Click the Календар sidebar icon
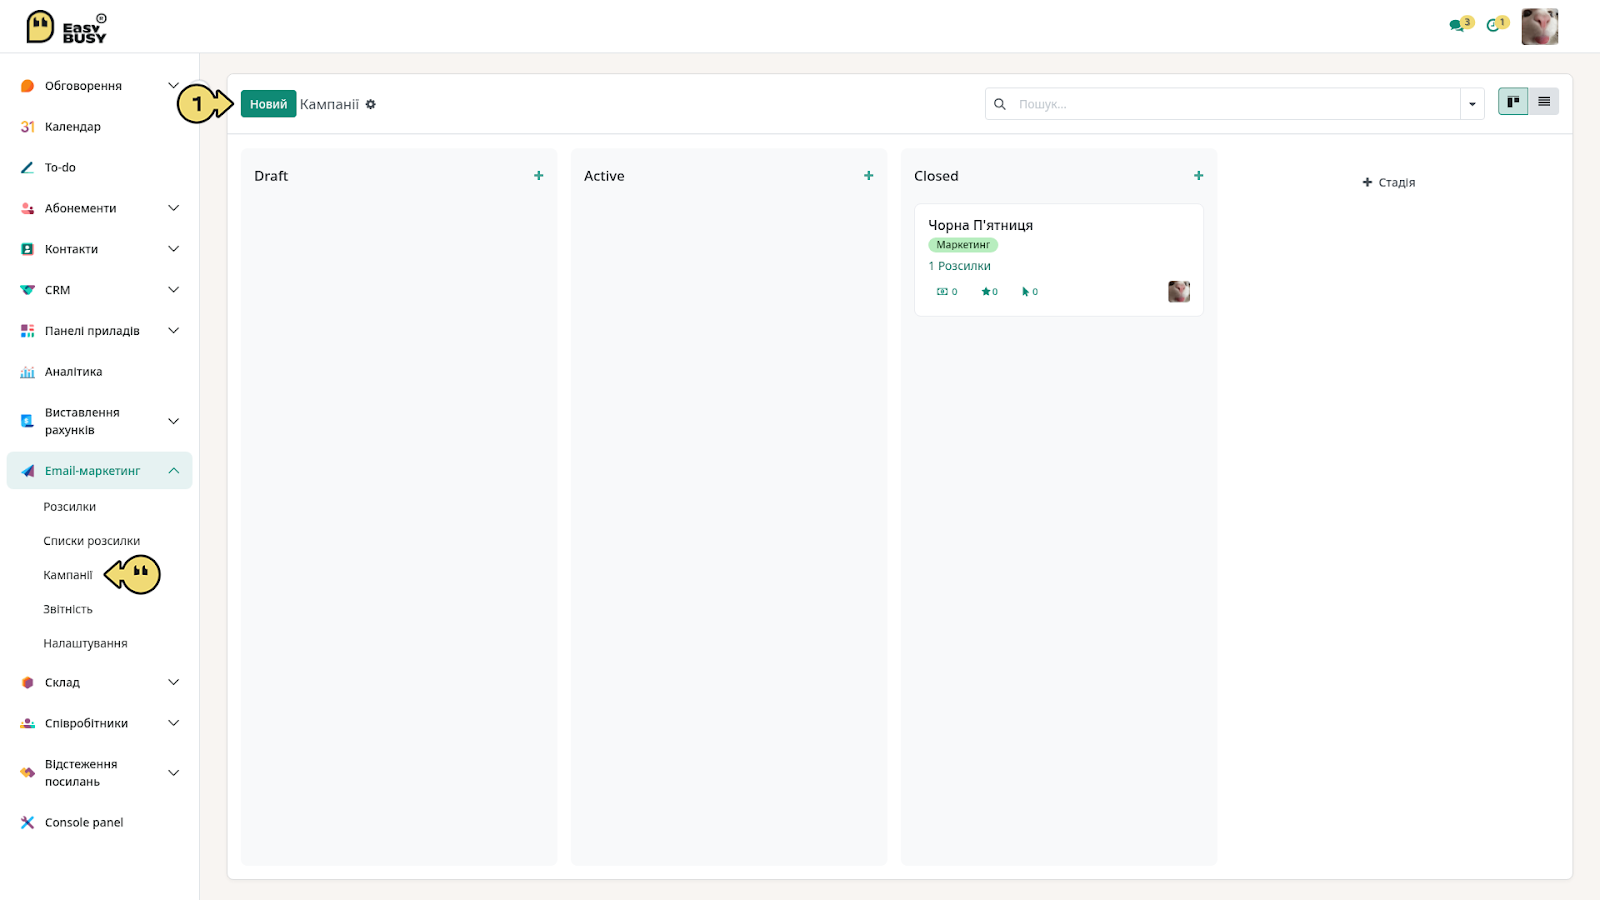 point(27,127)
